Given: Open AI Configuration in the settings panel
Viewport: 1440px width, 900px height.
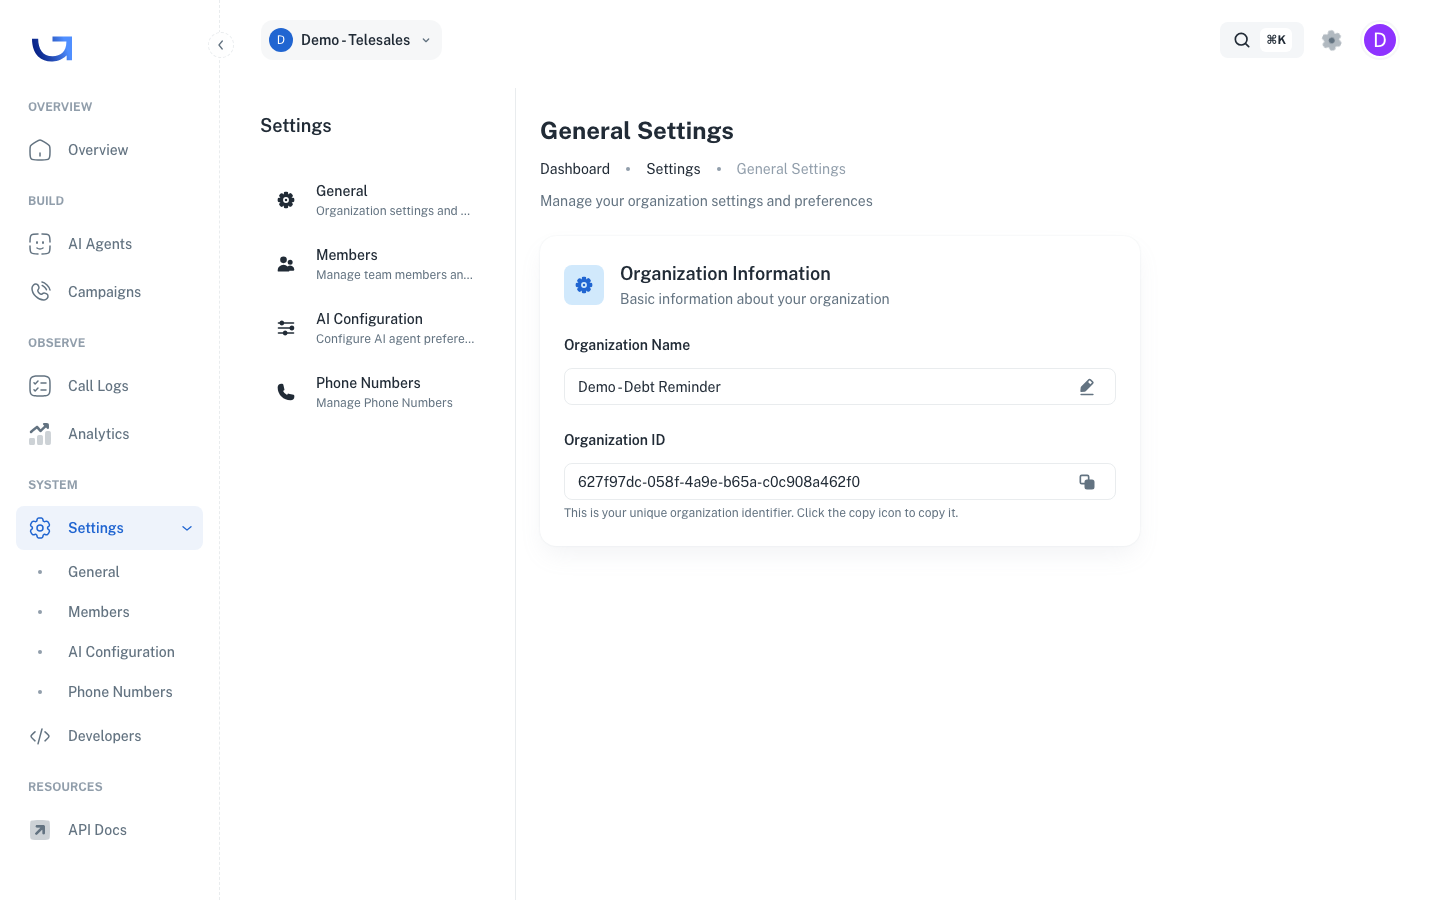Looking at the screenshot, I should coord(376,328).
